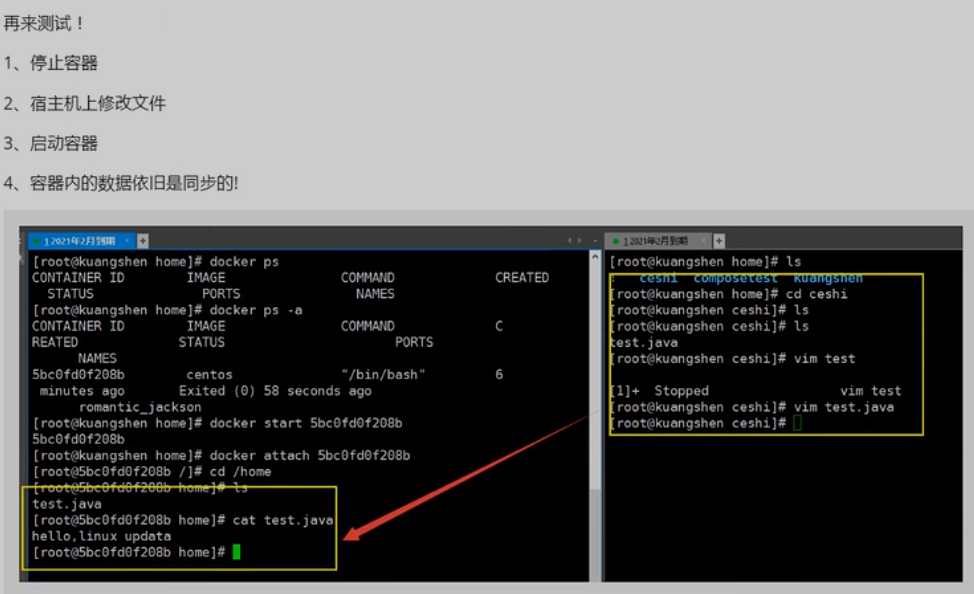Click the left terminal scrollbar up arrow
The width and height of the screenshot is (974, 594).
pyautogui.click(x=595, y=256)
